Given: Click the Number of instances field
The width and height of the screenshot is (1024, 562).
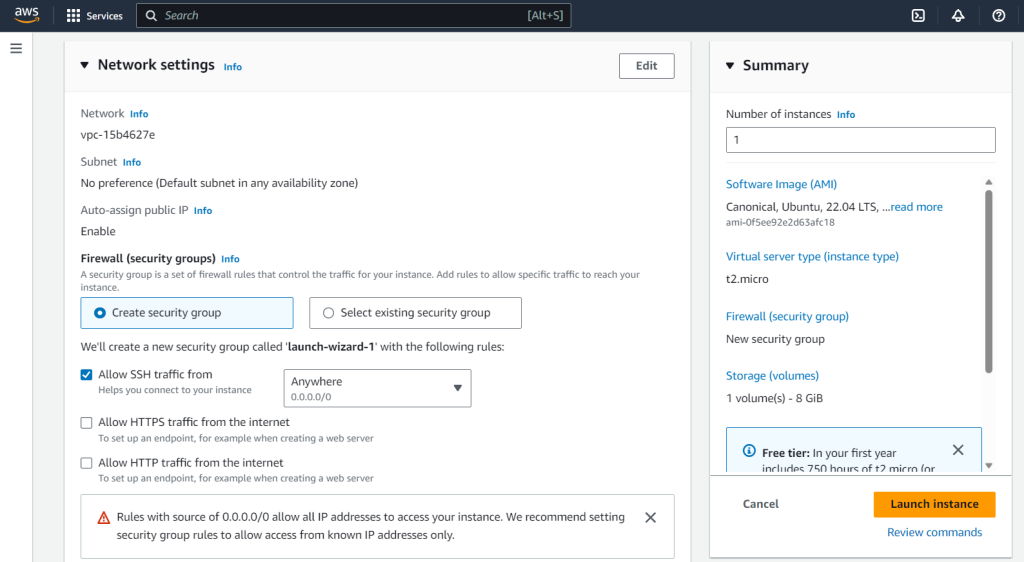Looking at the screenshot, I should (860, 140).
